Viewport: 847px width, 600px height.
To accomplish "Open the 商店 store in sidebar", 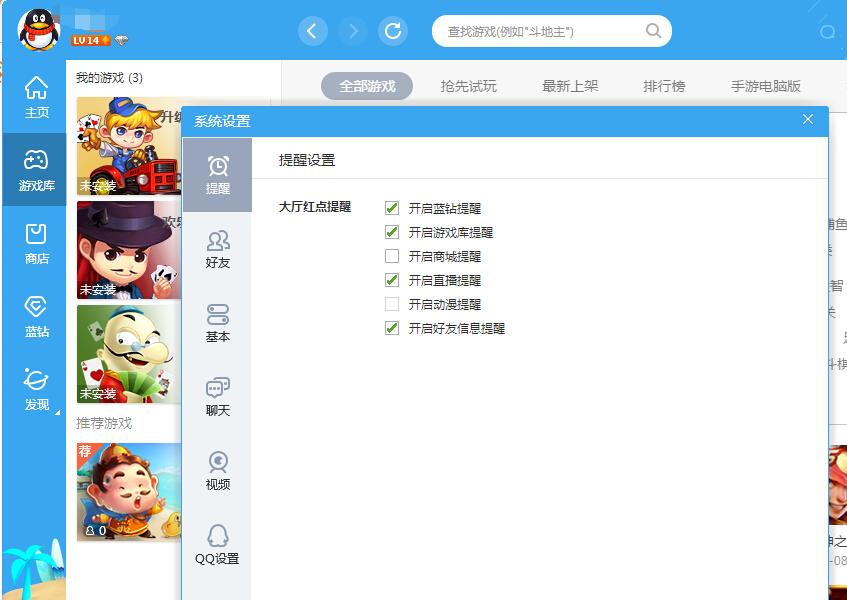I will pos(36,244).
